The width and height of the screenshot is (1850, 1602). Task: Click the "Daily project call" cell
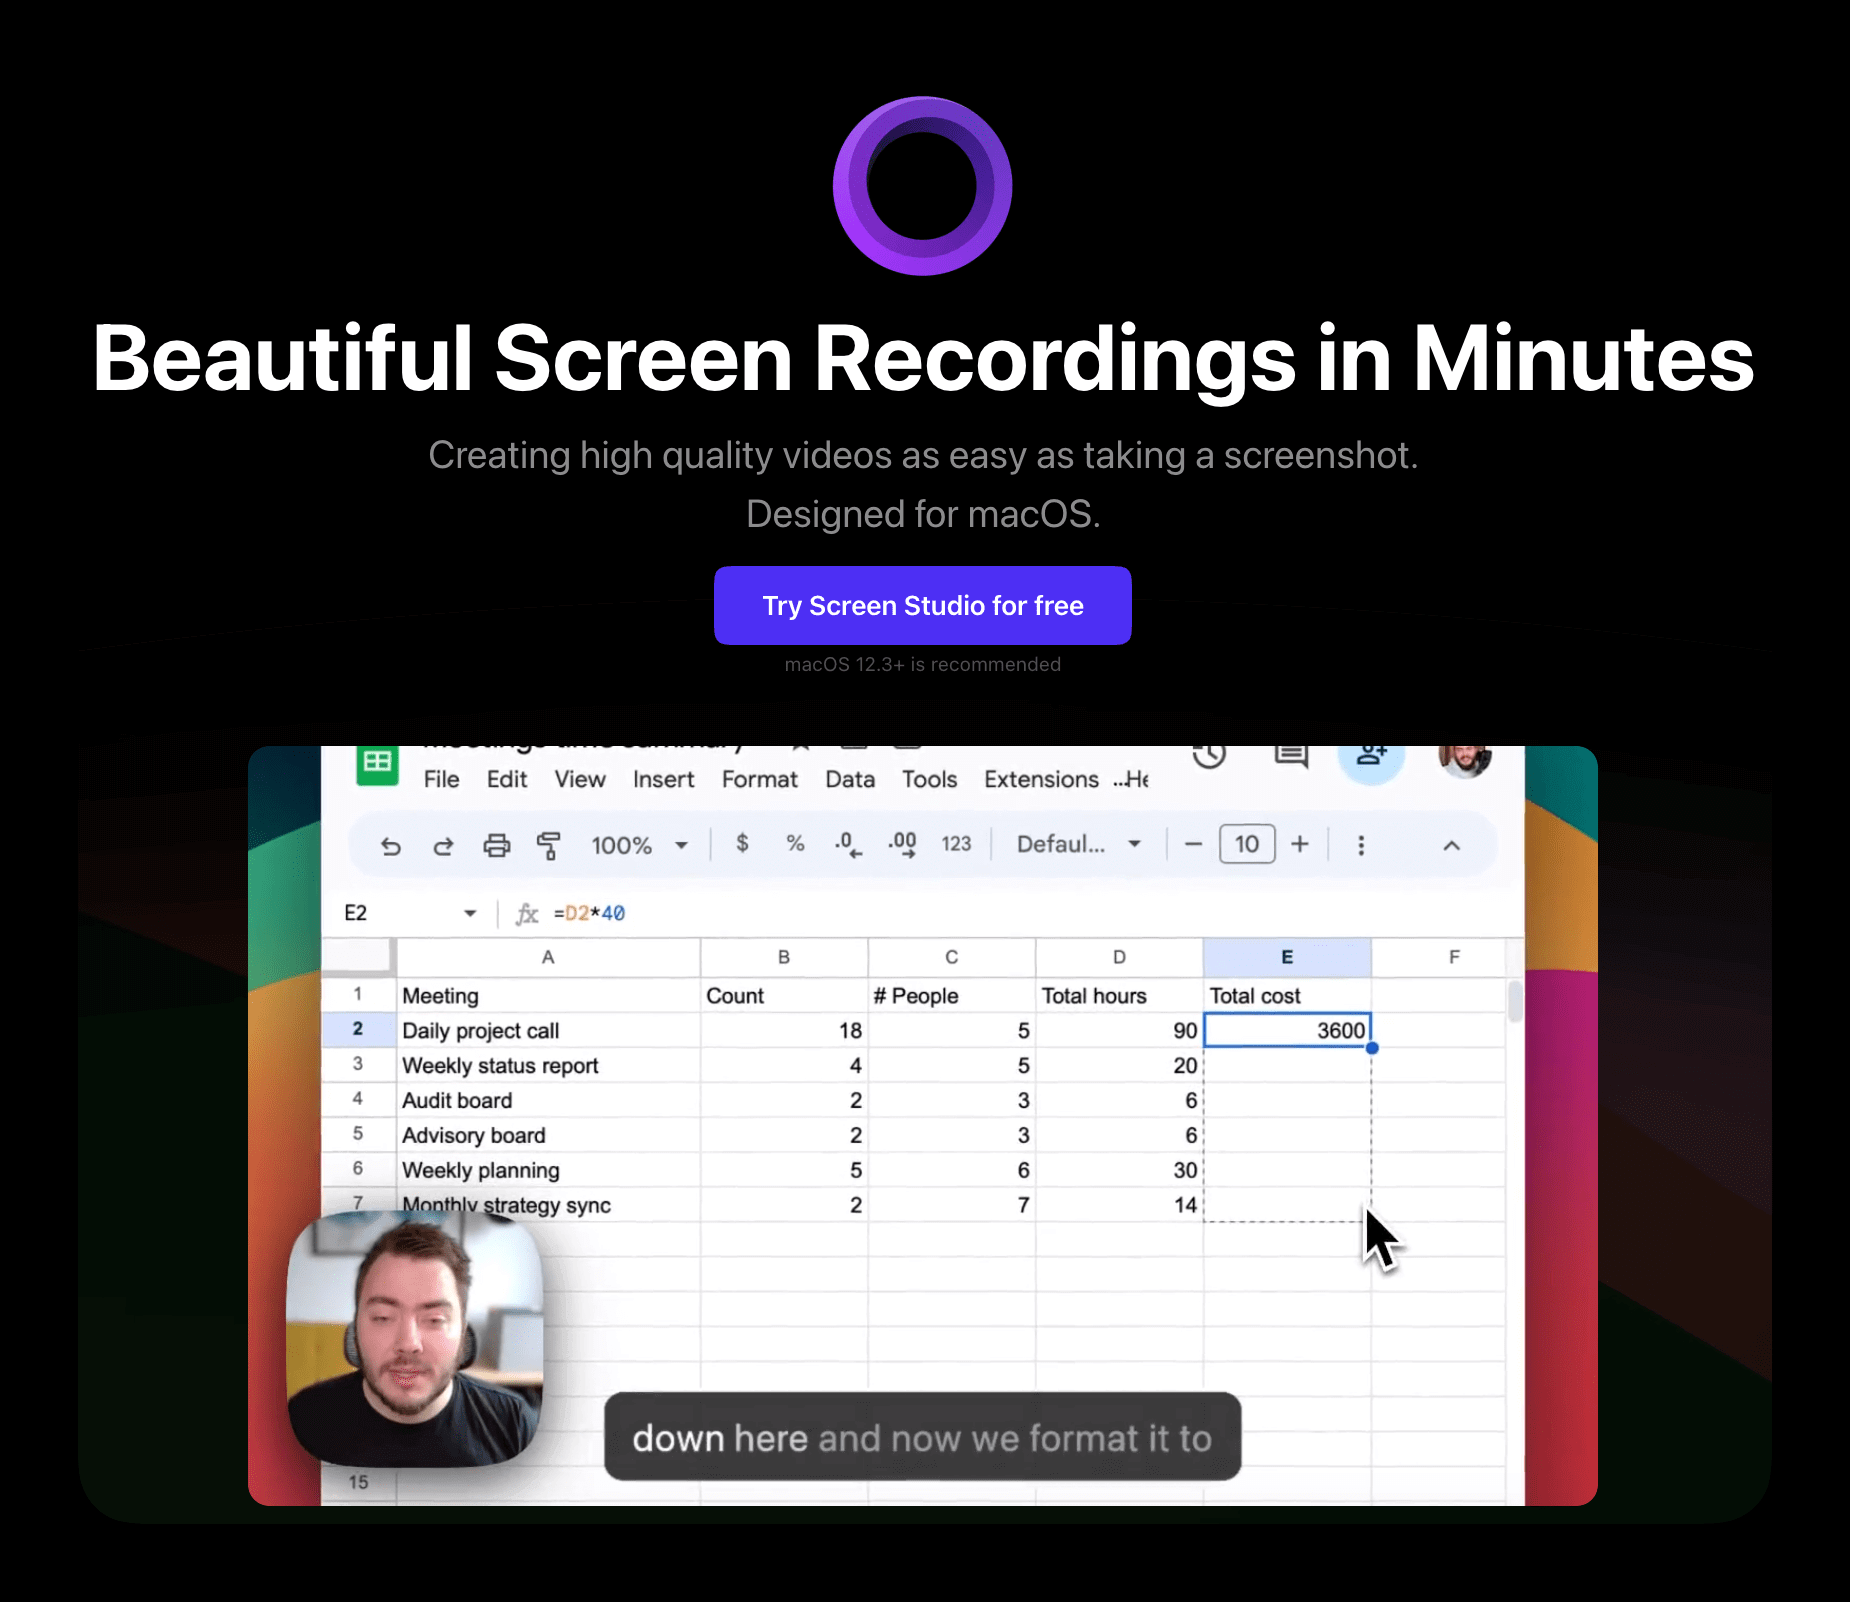pos(548,1030)
